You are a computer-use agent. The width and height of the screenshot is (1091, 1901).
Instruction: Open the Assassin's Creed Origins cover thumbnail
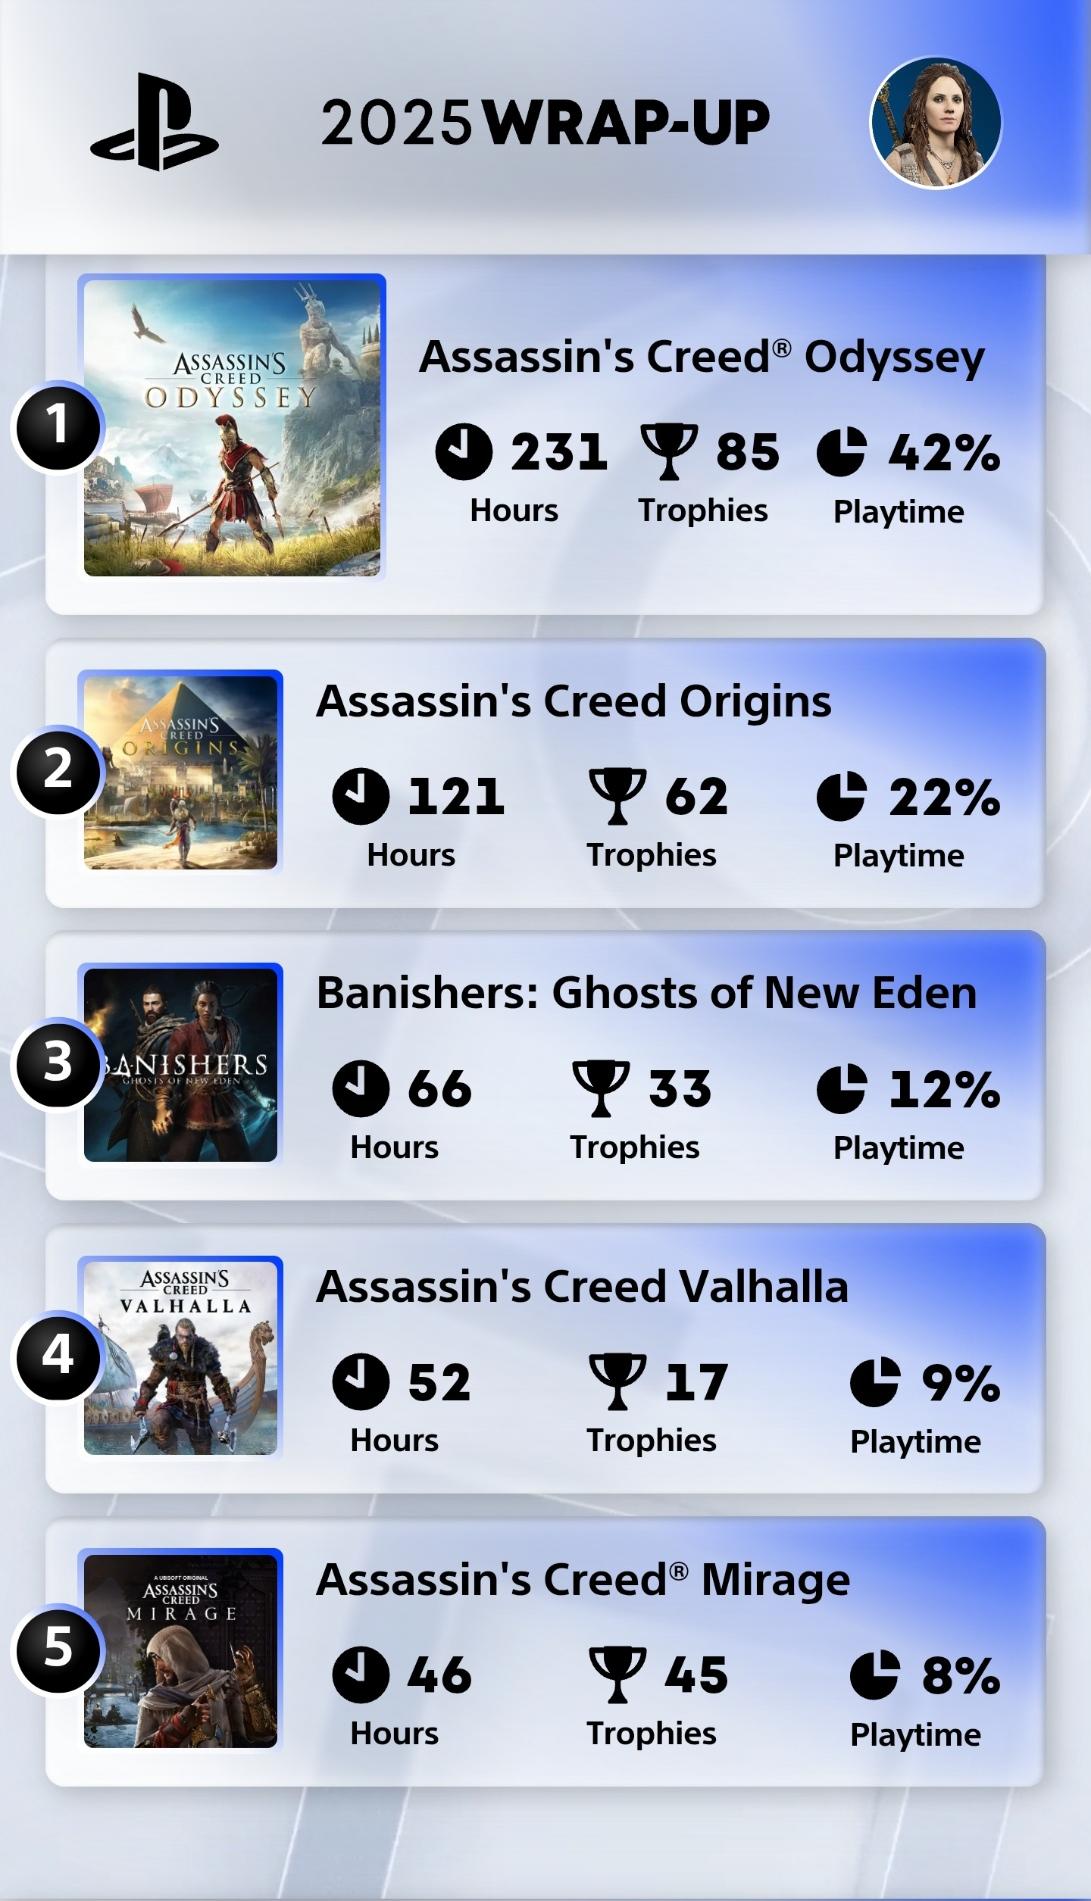click(181, 772)
